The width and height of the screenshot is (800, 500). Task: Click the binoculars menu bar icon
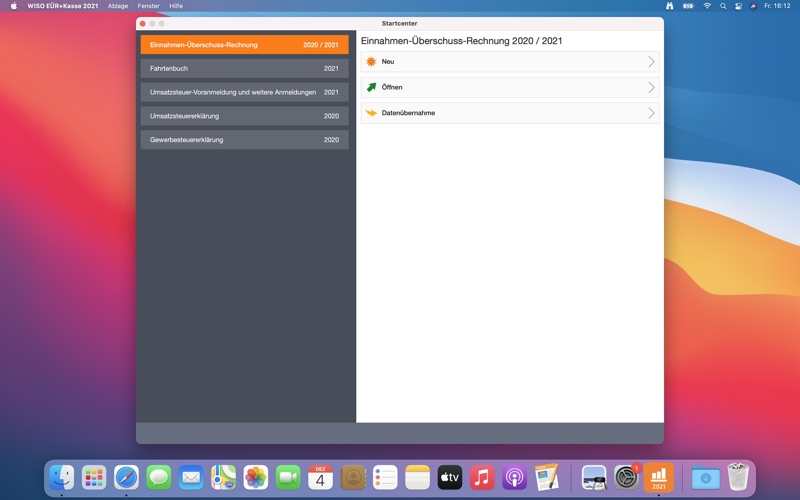pos(669,6)
